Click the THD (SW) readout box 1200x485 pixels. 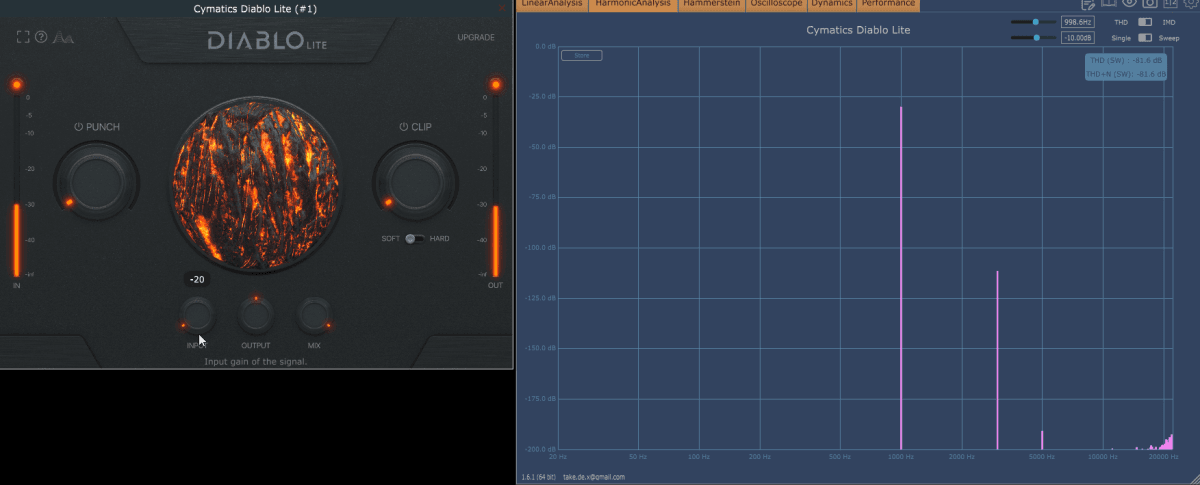(x=1126, y=67)
